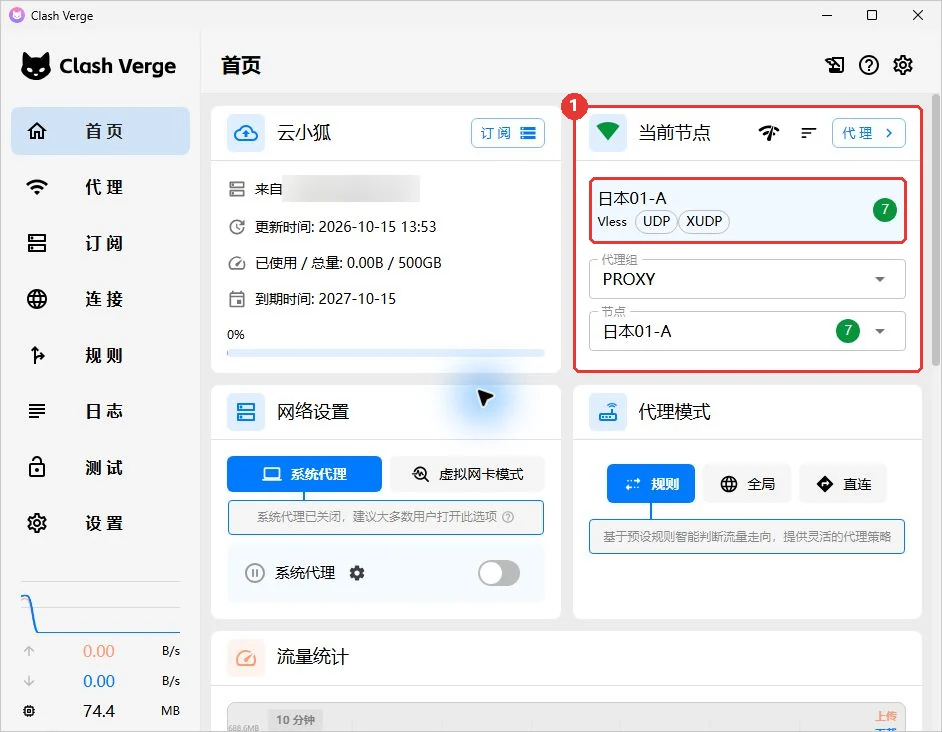
Task: Open 日志 logs in sidebar
Action: (x=100, y=411)
